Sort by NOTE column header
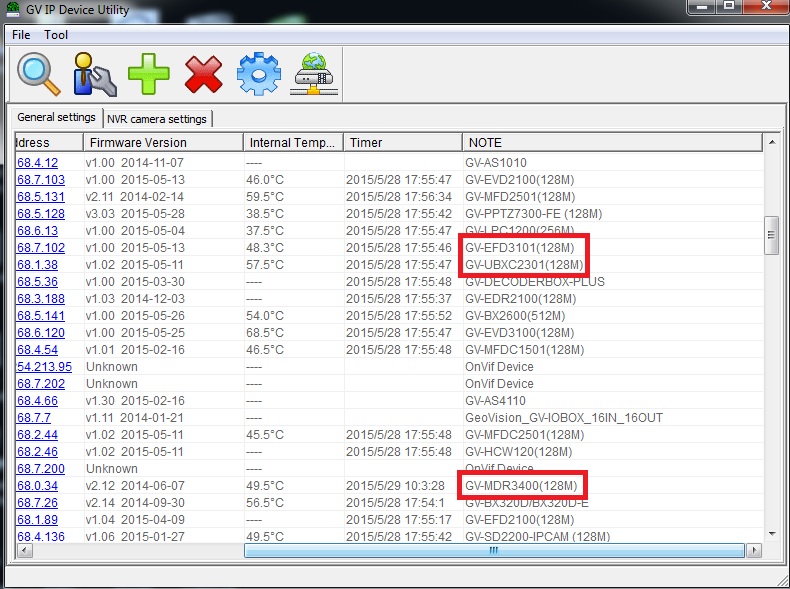This screenshot has width=790, height=589. coord(612,143)
